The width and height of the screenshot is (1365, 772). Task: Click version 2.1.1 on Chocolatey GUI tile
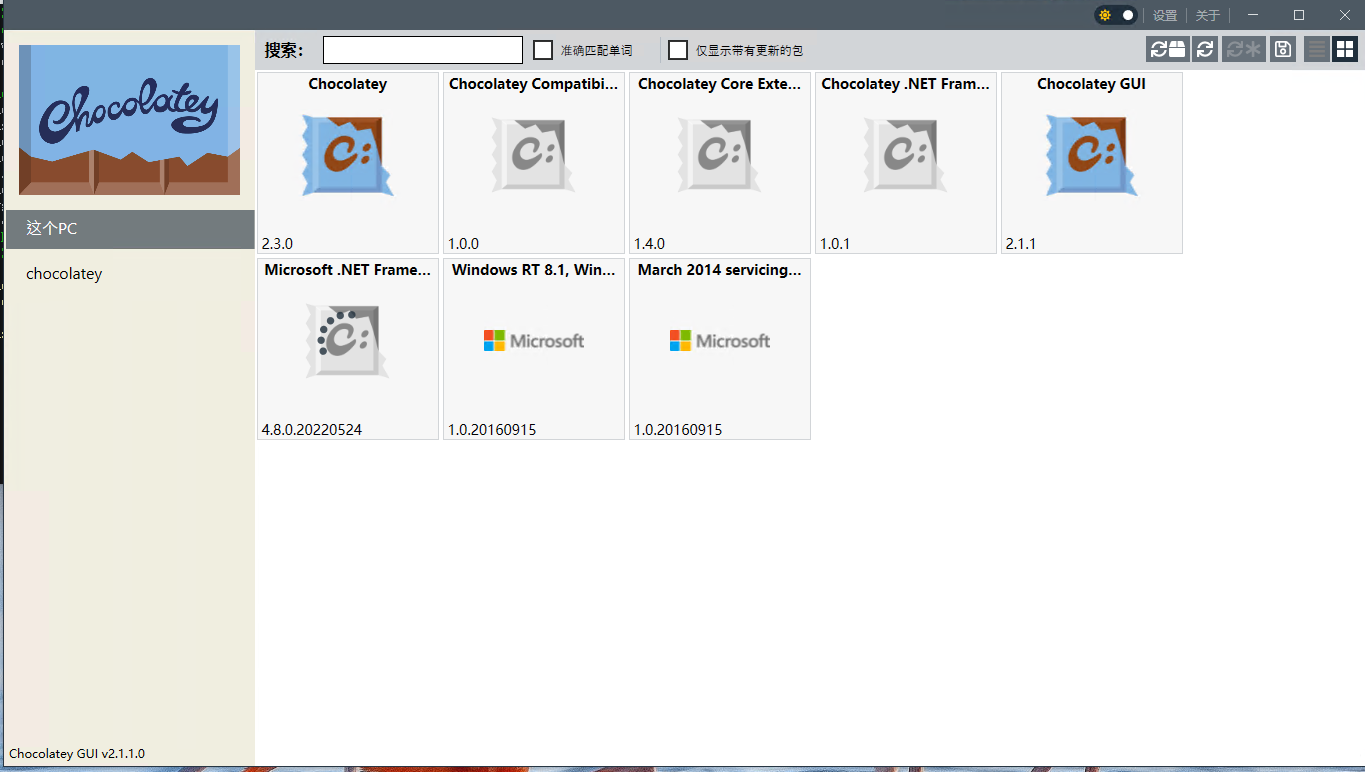tap(1021, 244)
